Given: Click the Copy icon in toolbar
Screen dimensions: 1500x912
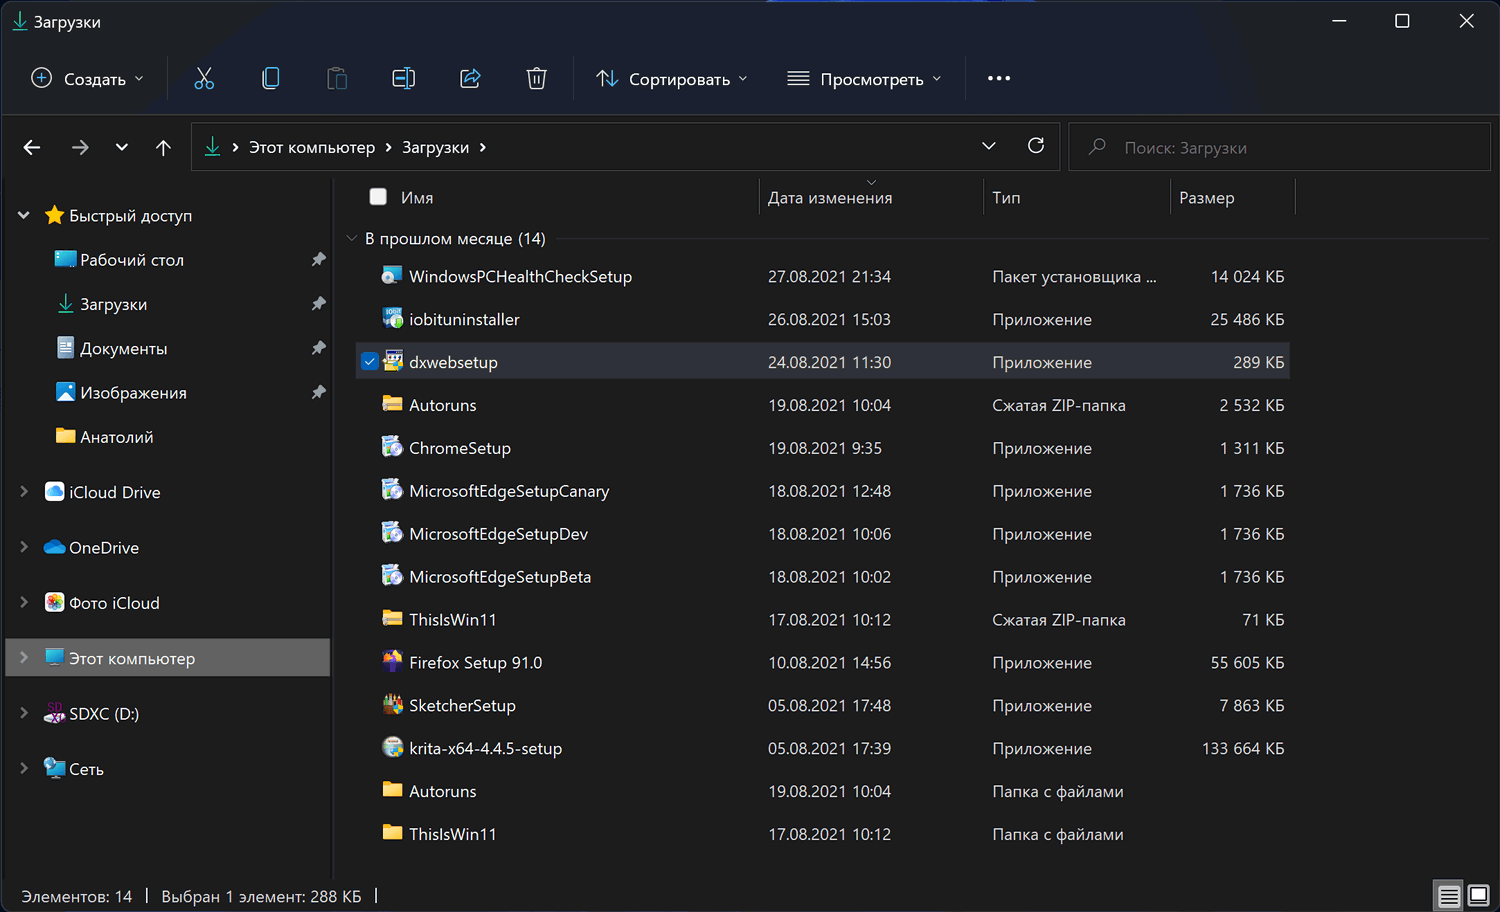Looking at the screenshot, I should pyautogui.click(x=270, y=79).
